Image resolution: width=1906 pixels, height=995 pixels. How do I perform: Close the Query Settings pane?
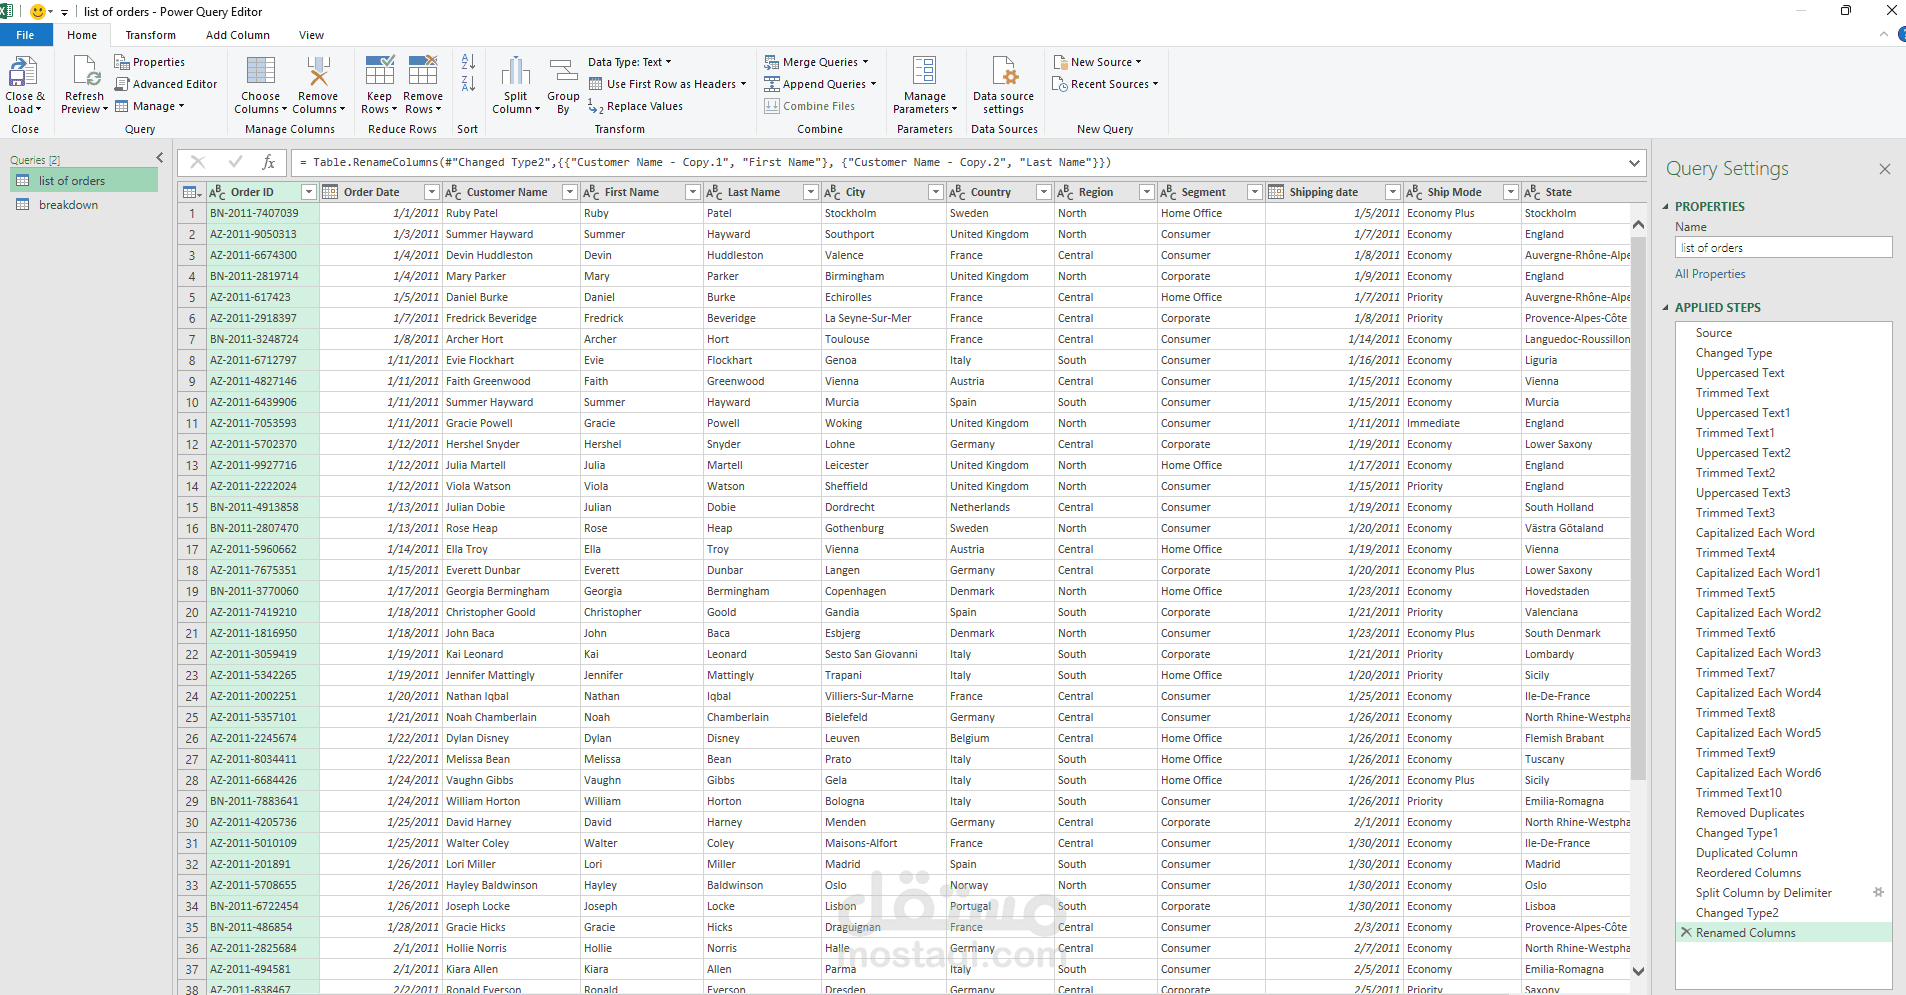[1885, 169]
